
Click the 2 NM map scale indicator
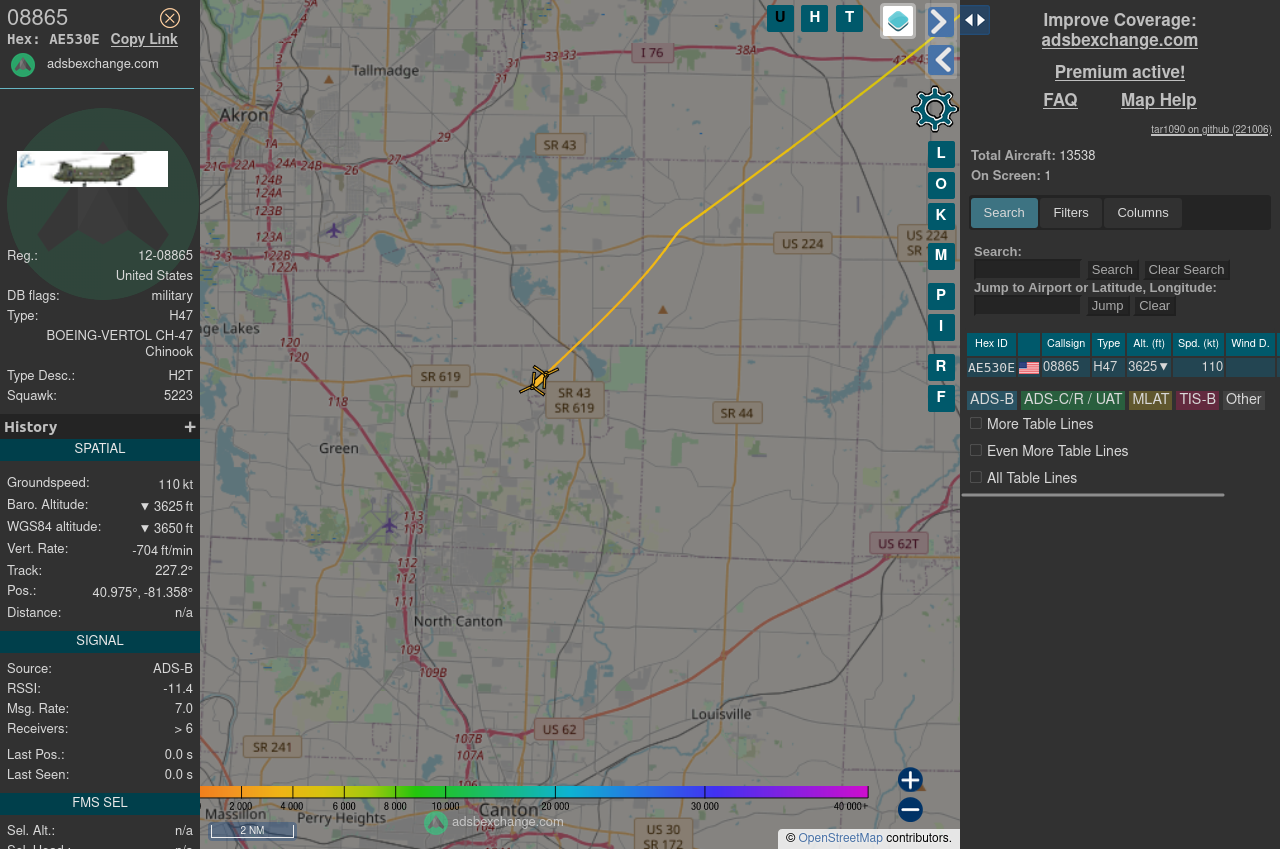coord(252,831)
